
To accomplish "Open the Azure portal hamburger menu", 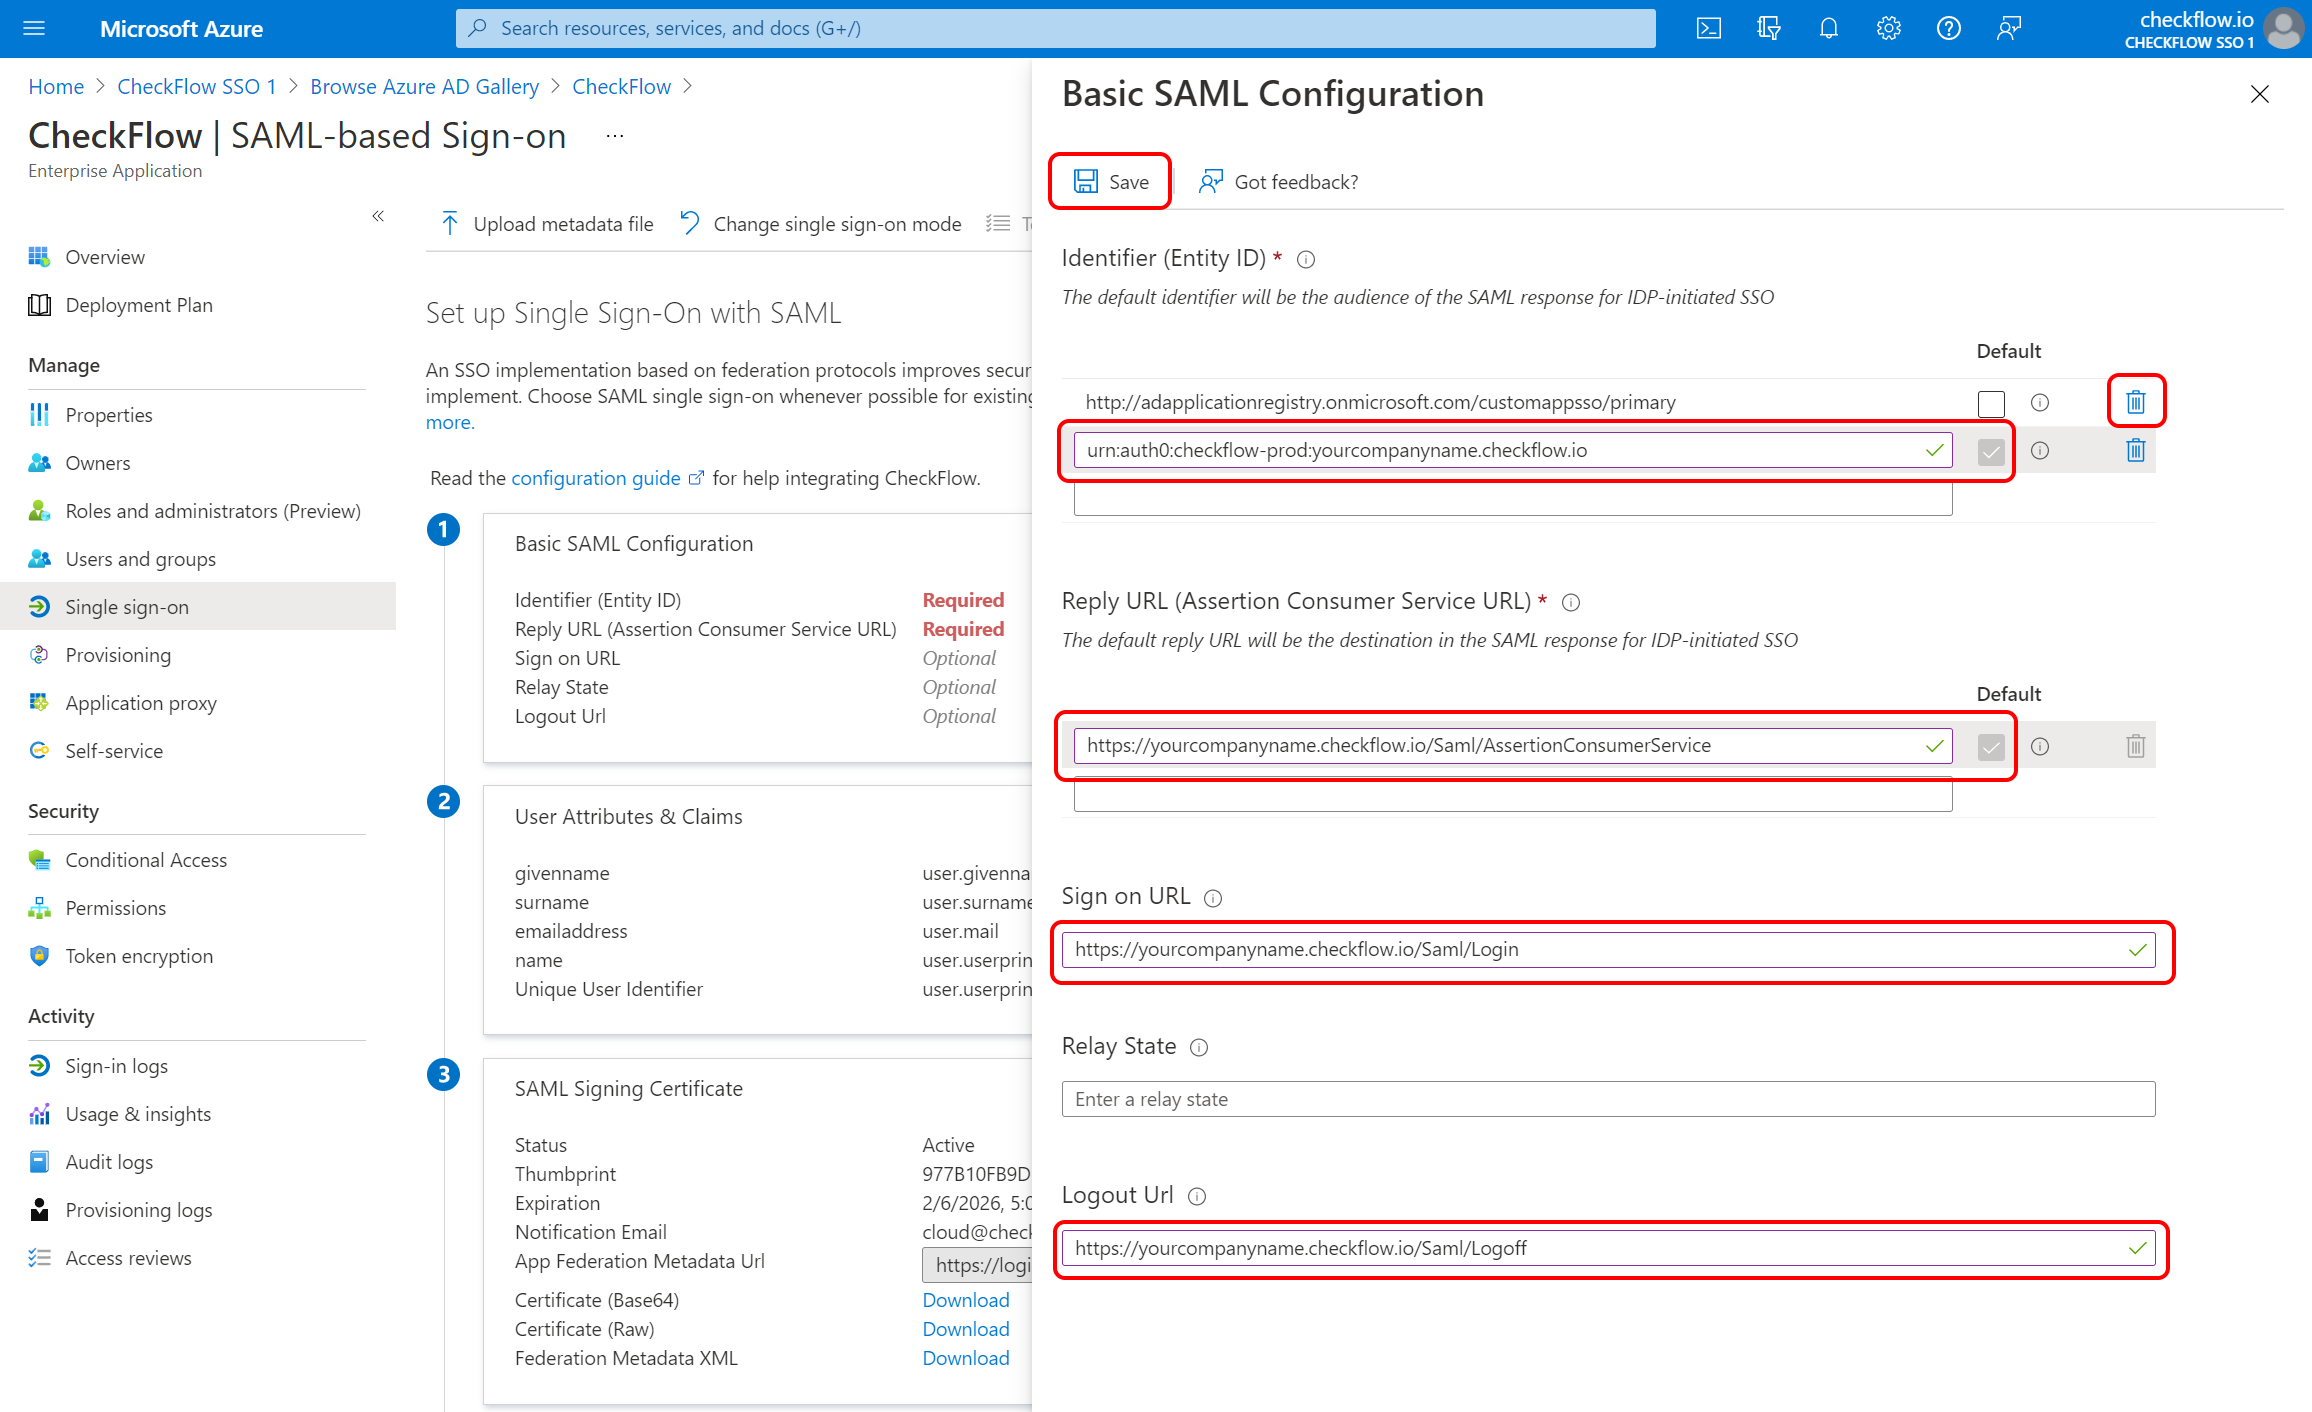I will 34,28.
